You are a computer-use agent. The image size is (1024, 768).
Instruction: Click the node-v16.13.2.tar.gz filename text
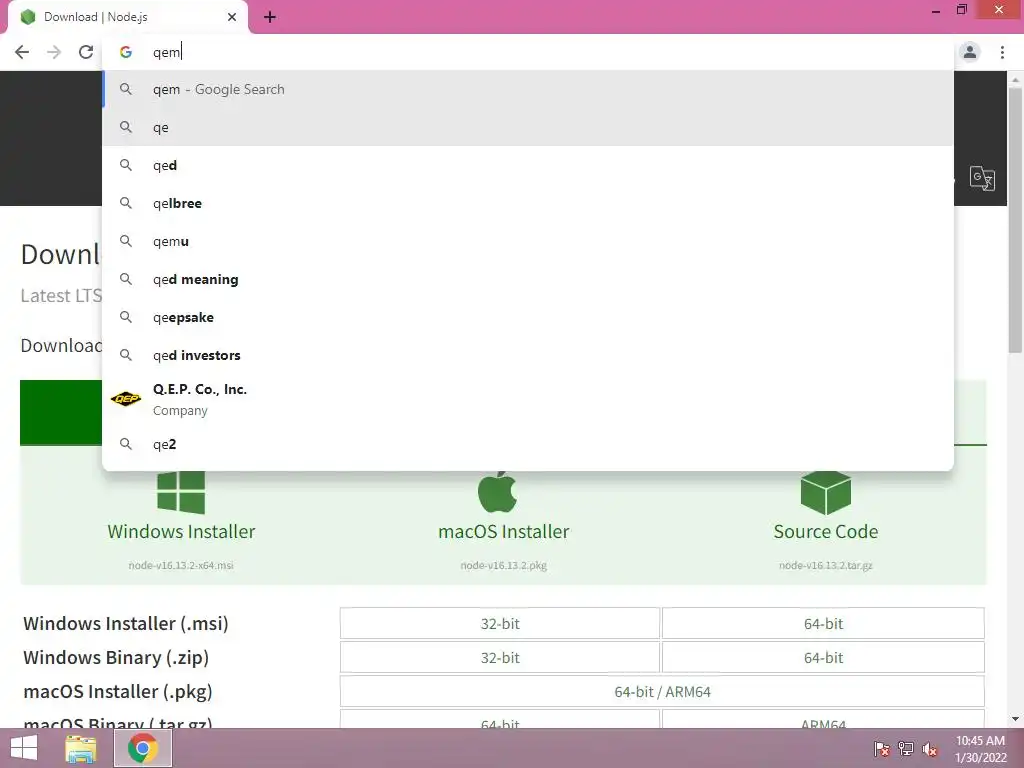coord(825,566)
